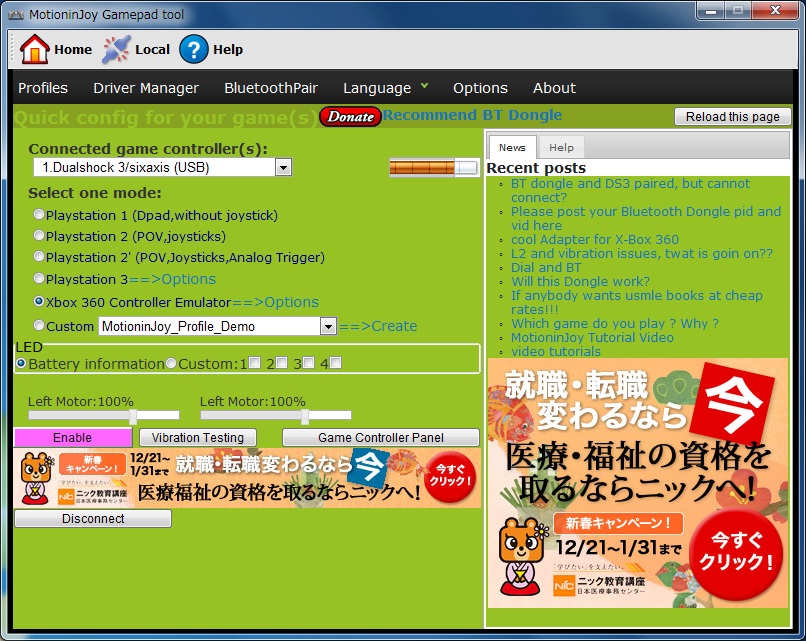The width and height of the screenshot is (806, 641).
Task: Check LED custom box 3
Action: coord(308,363)
